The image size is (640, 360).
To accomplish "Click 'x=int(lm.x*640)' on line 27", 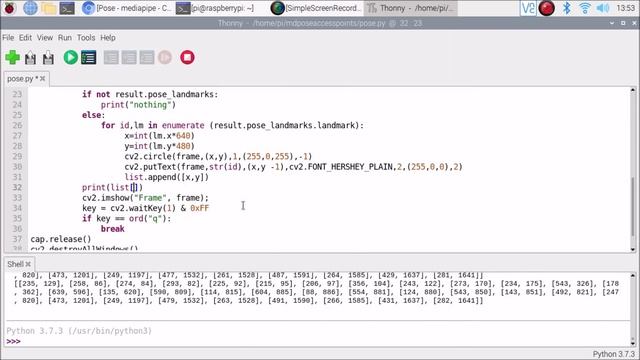I will [x=160, y=136].
